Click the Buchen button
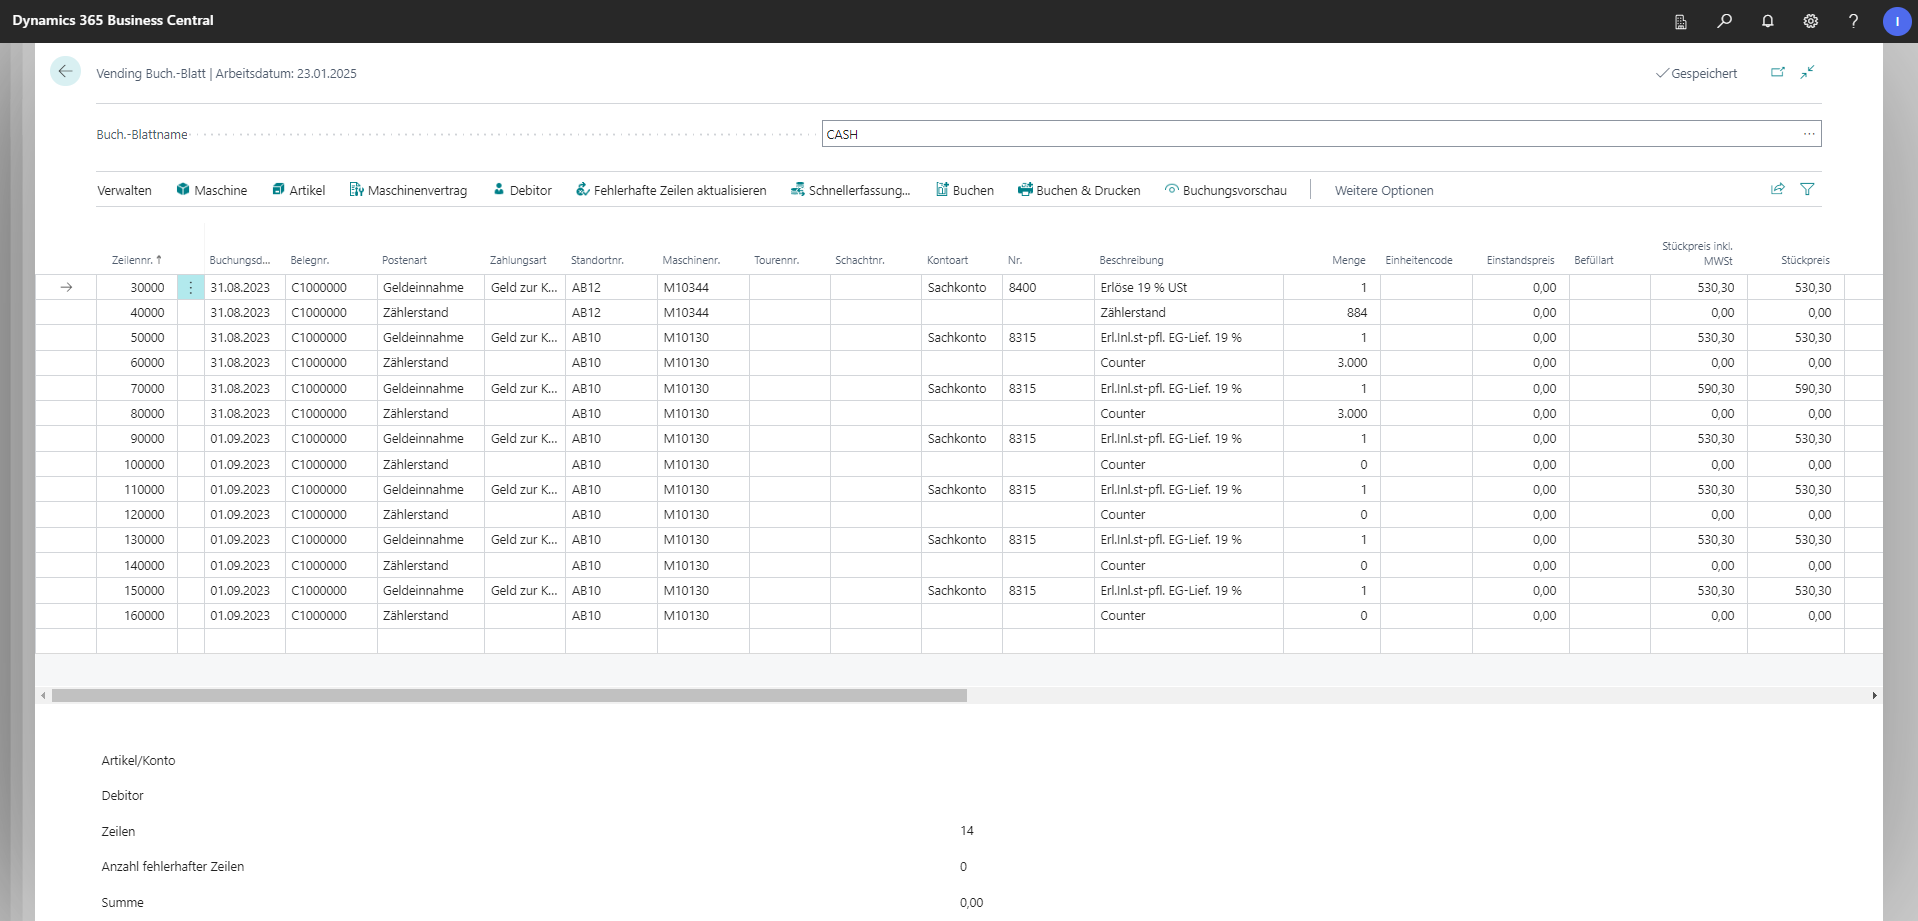Viewport: 1918px width, 921px height. (964, 191)
